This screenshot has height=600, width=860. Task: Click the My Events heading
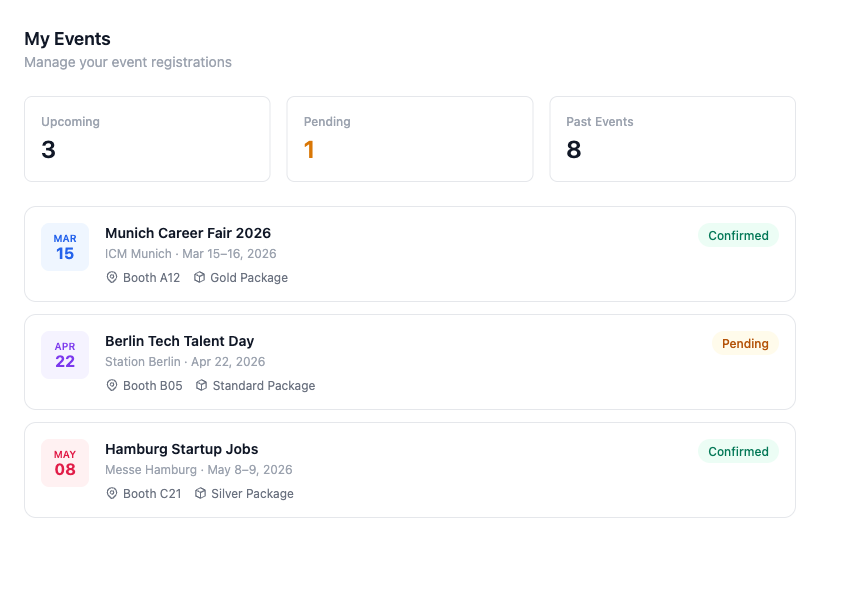pos(66,38)
